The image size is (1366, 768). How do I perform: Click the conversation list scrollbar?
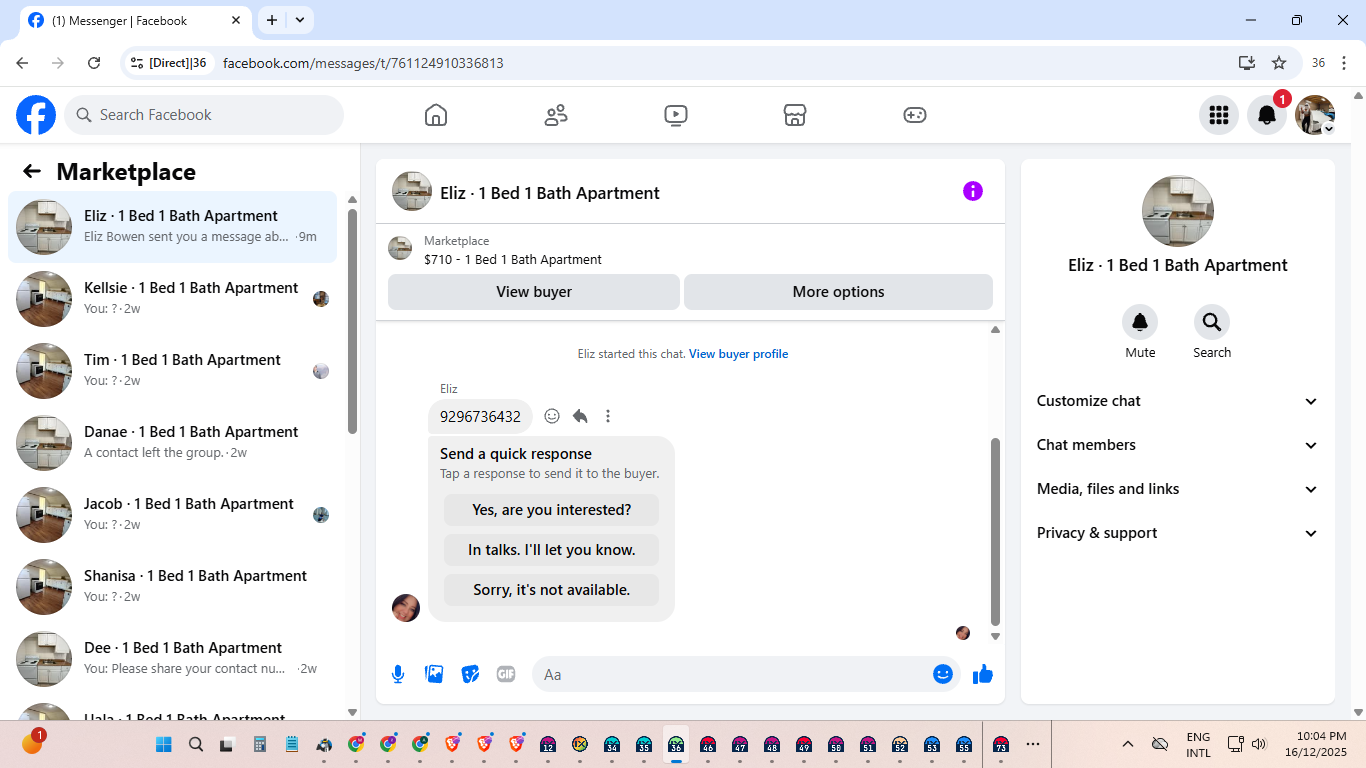[x=352, y=320]
